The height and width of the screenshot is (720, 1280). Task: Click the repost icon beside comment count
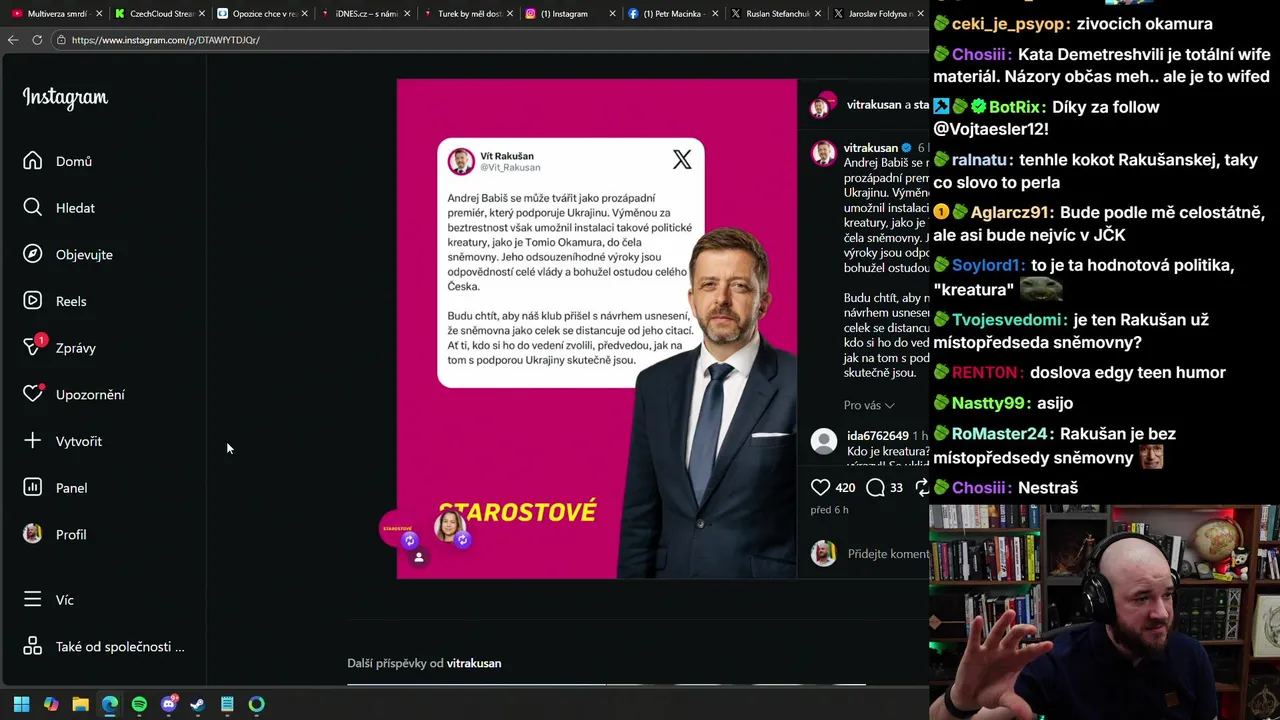click(x=922, y=487)
